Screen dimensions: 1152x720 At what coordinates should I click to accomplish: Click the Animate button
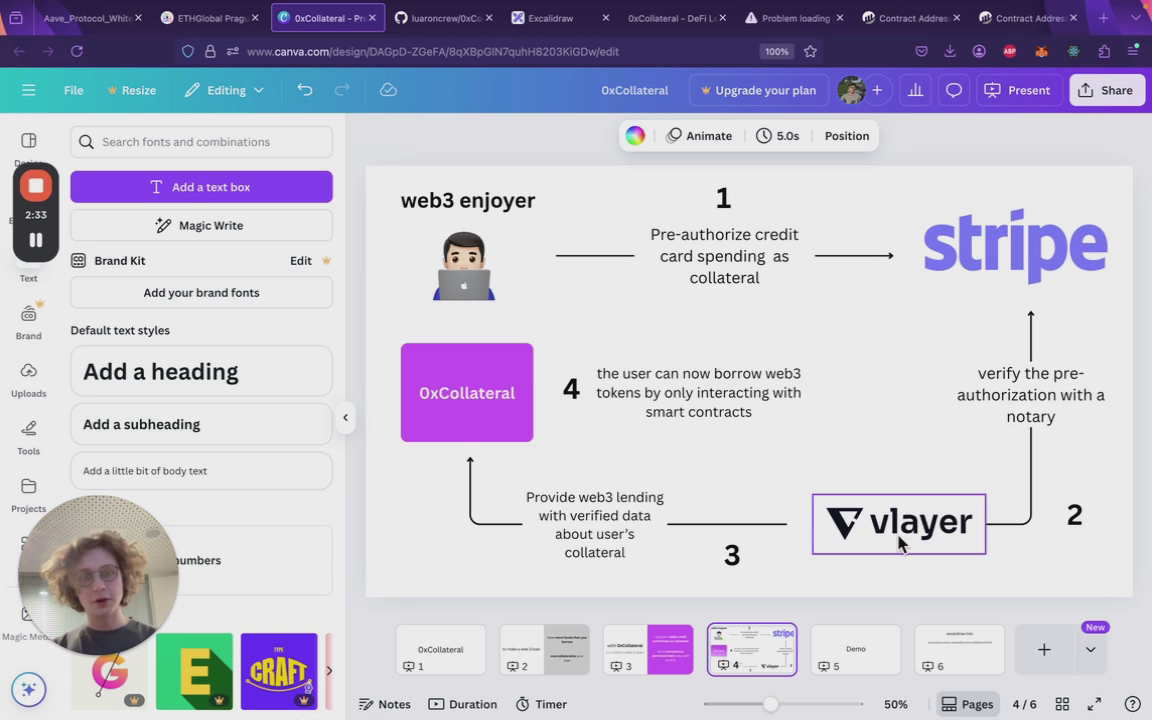[699, 136]
